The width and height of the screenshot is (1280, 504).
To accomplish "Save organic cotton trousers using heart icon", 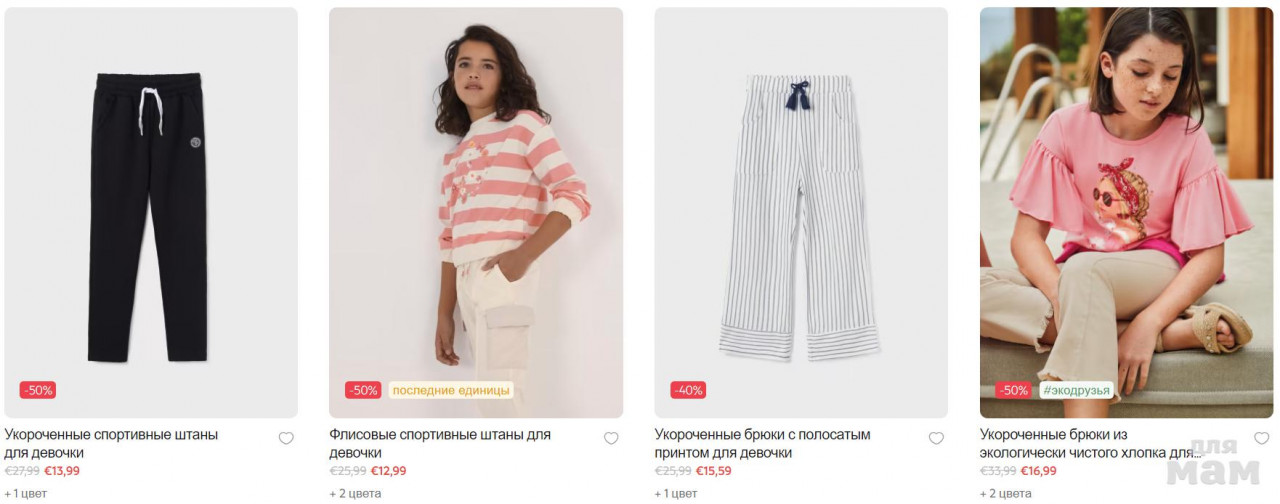I will 1261,438.
